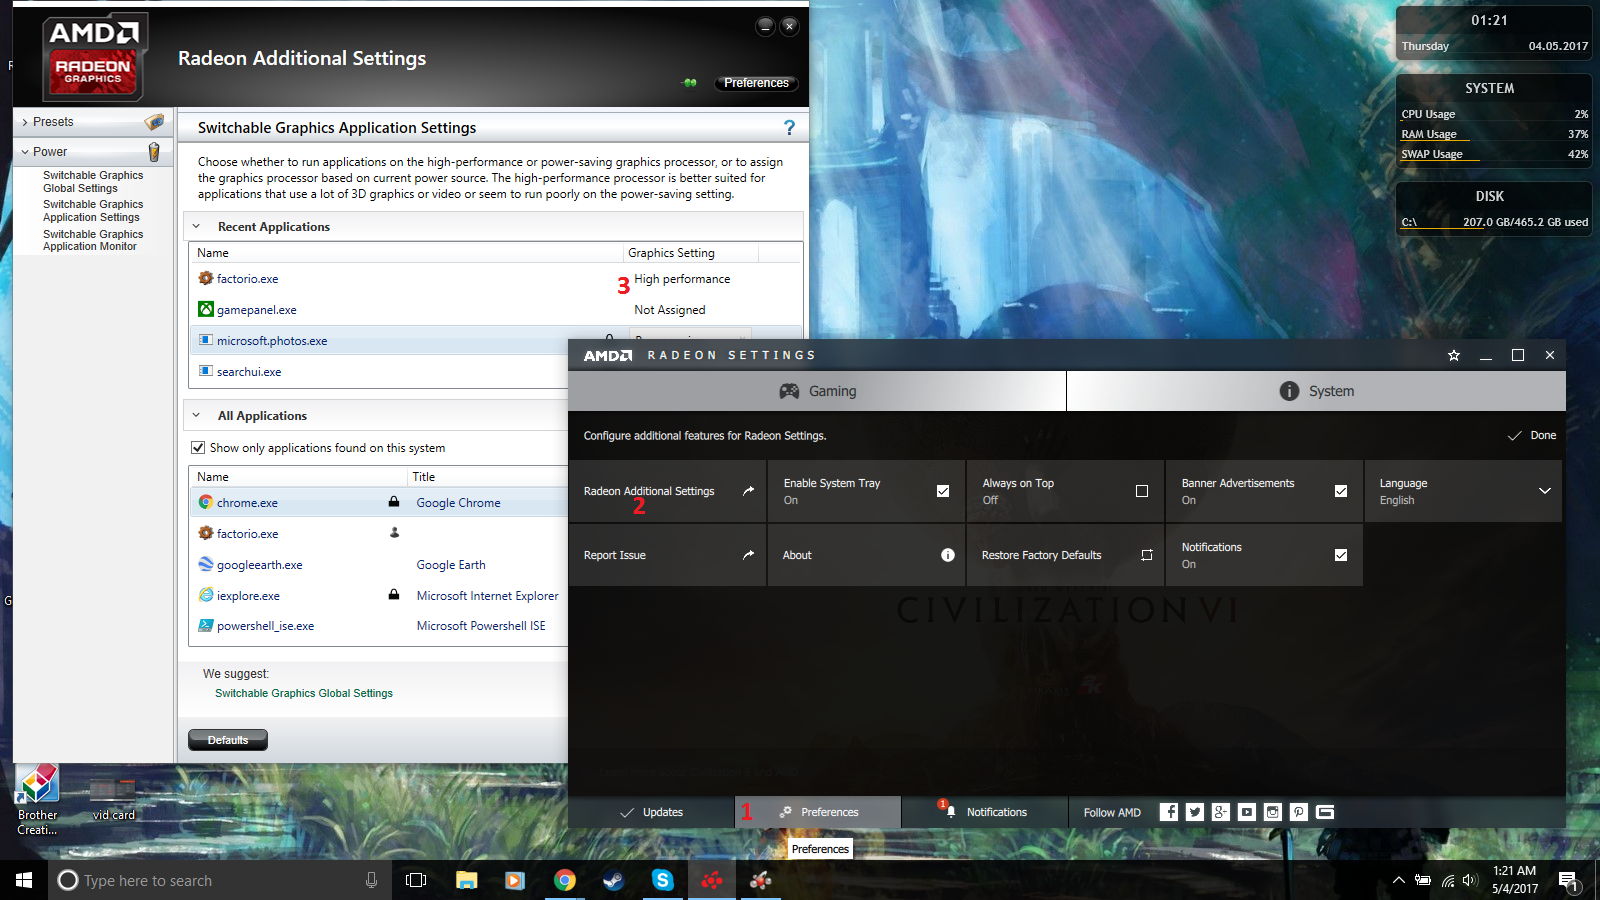Viewport: 1600px width, 900px height.
Task: Switch to the Gaming tab
Action: tap(817, 391)
